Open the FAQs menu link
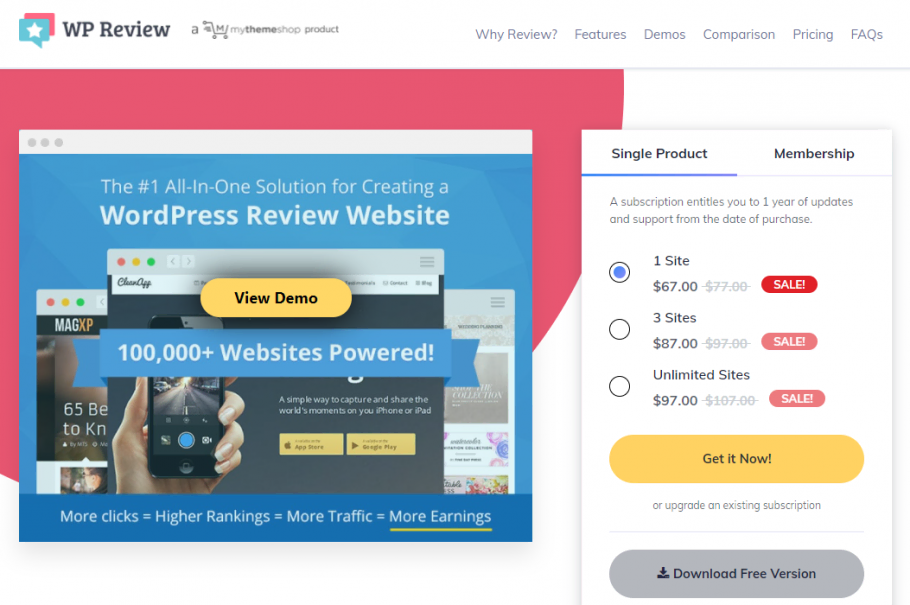This screenshot has width=910, height=605. pos(866,34)
